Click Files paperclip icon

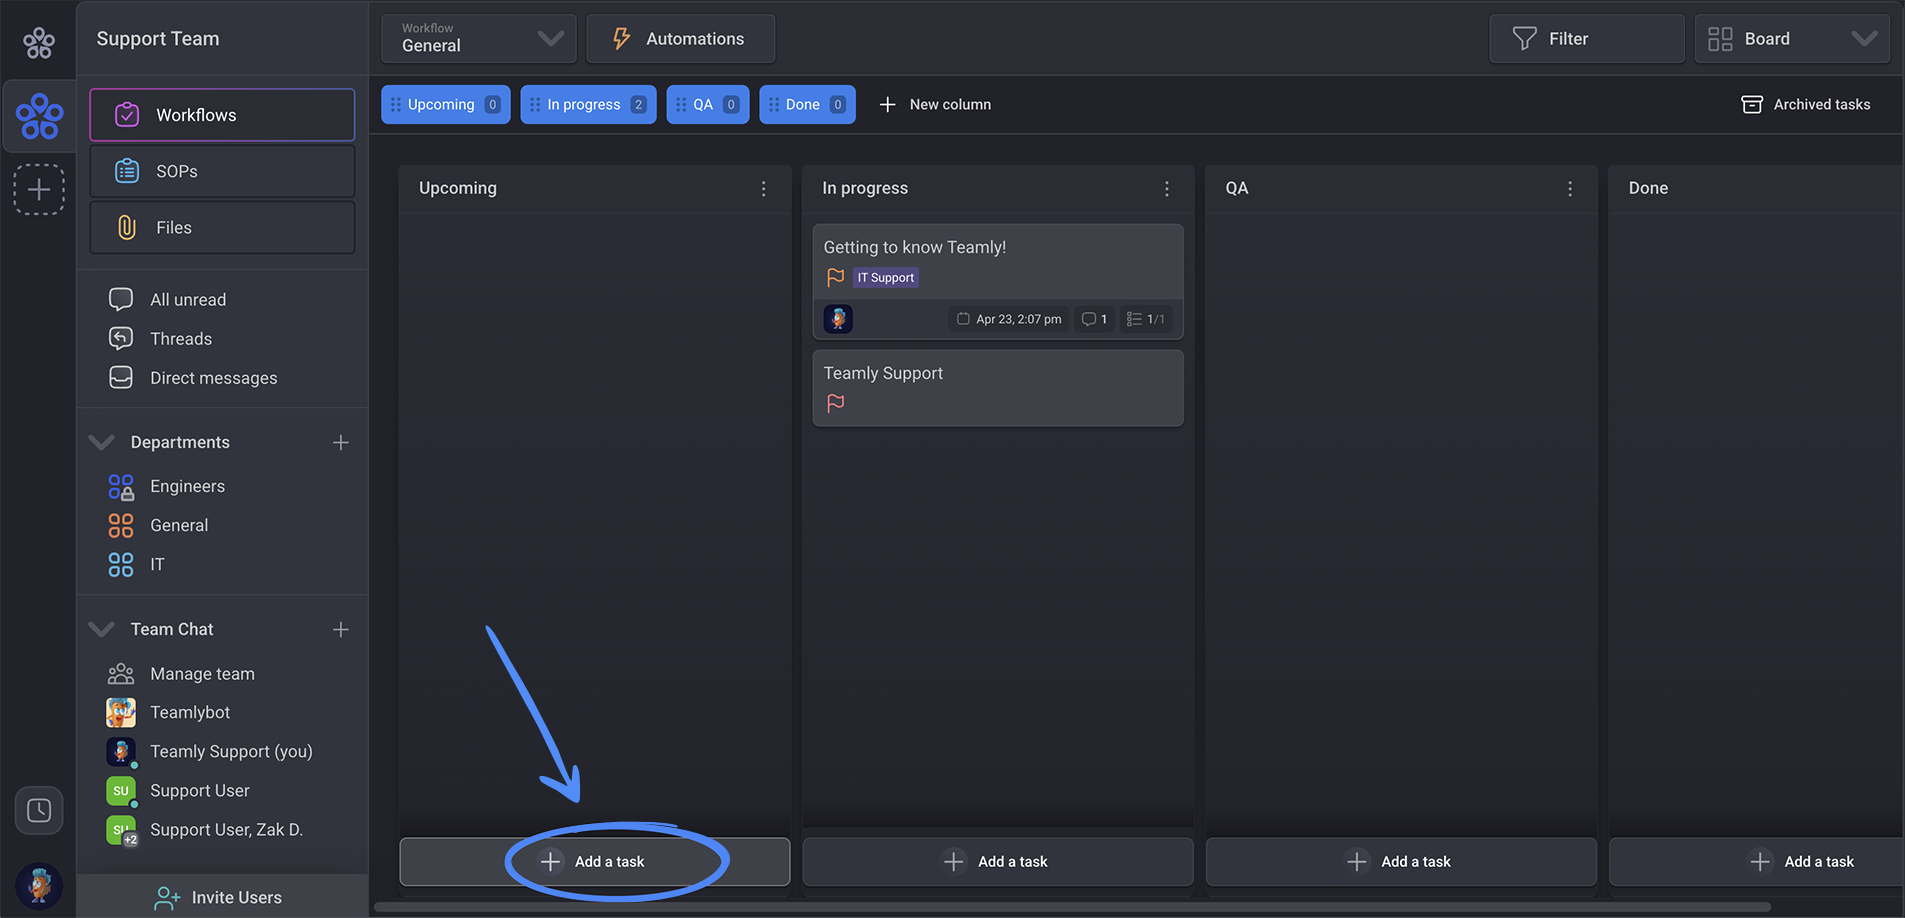click(127, 227)
